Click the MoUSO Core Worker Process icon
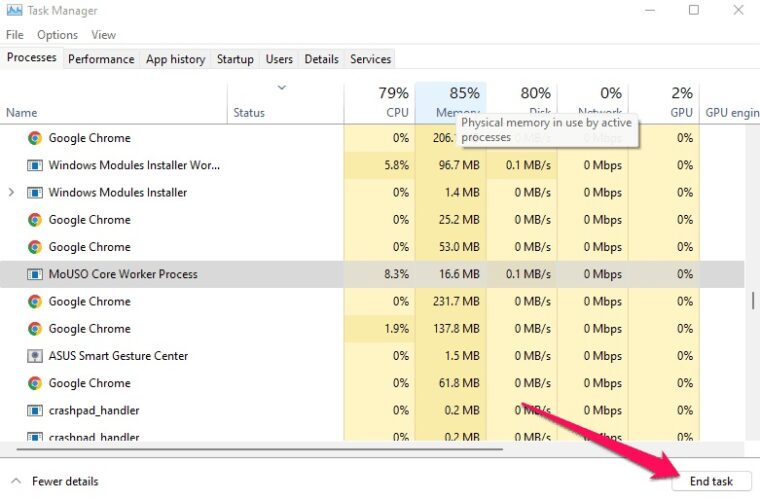The width and height of the screenshot is (760, 500). click(x=34, y=274)
